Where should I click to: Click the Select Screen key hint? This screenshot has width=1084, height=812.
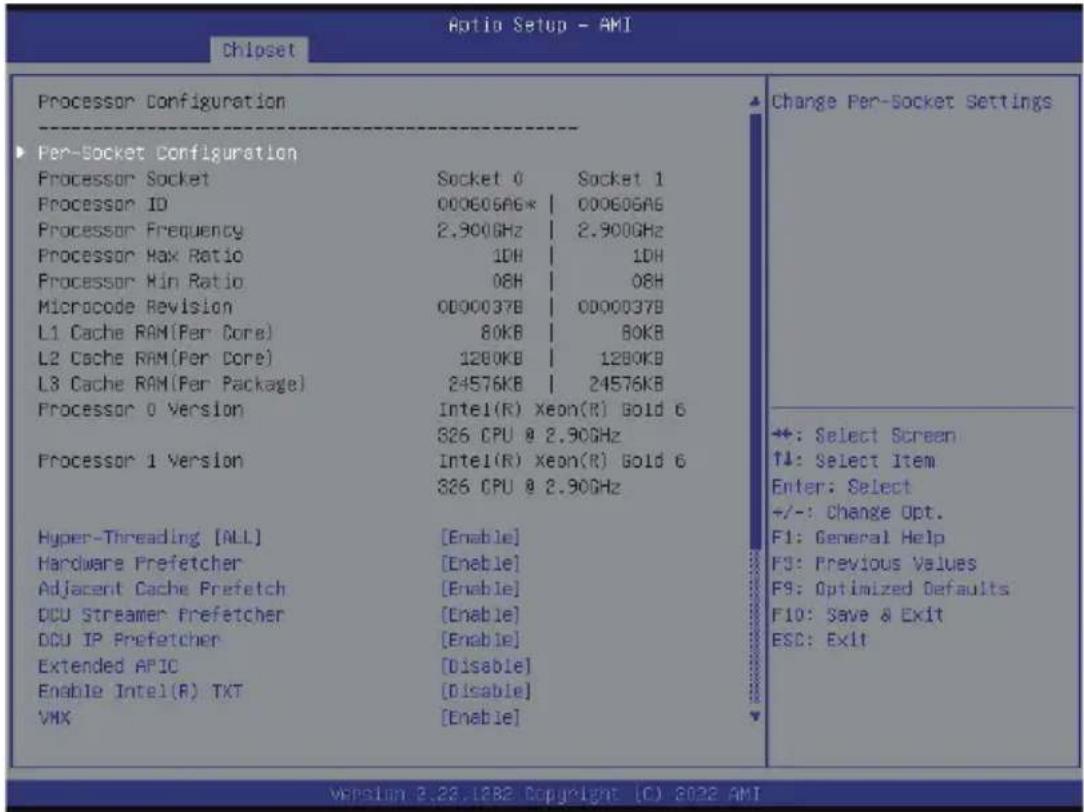click(863, 435)
